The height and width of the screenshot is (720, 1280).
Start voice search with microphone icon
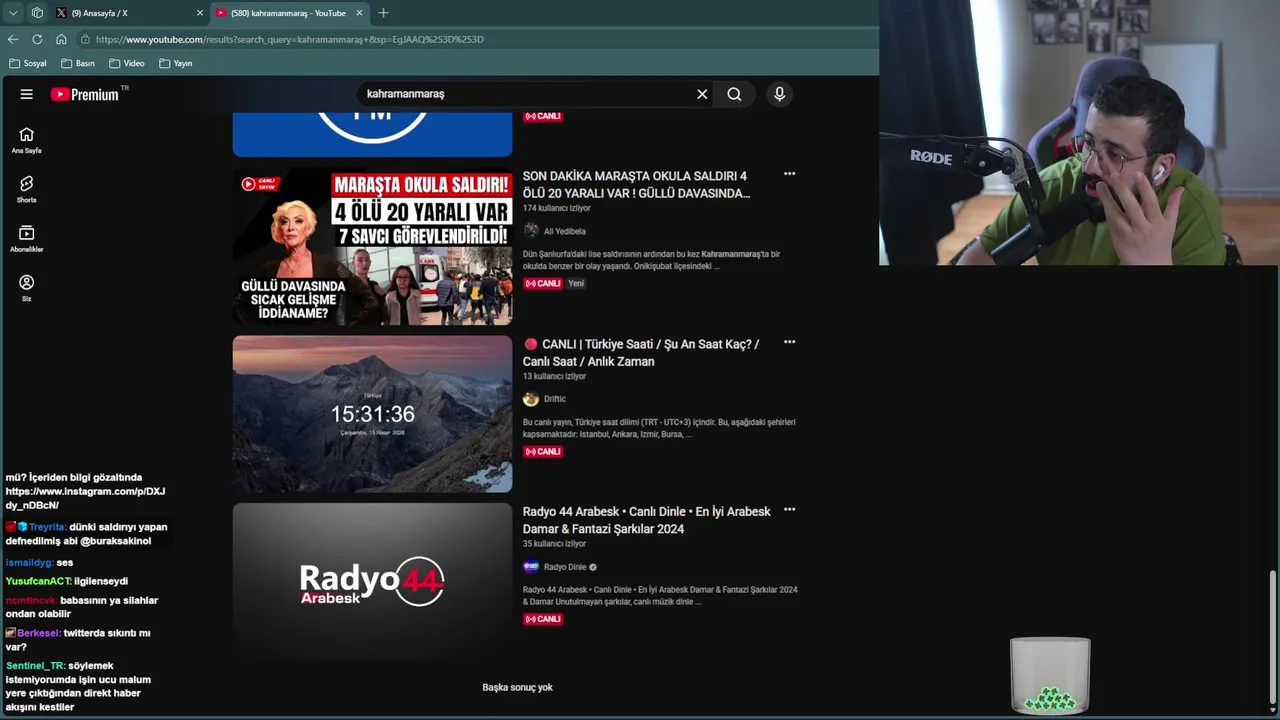click(x=779, y=94)
